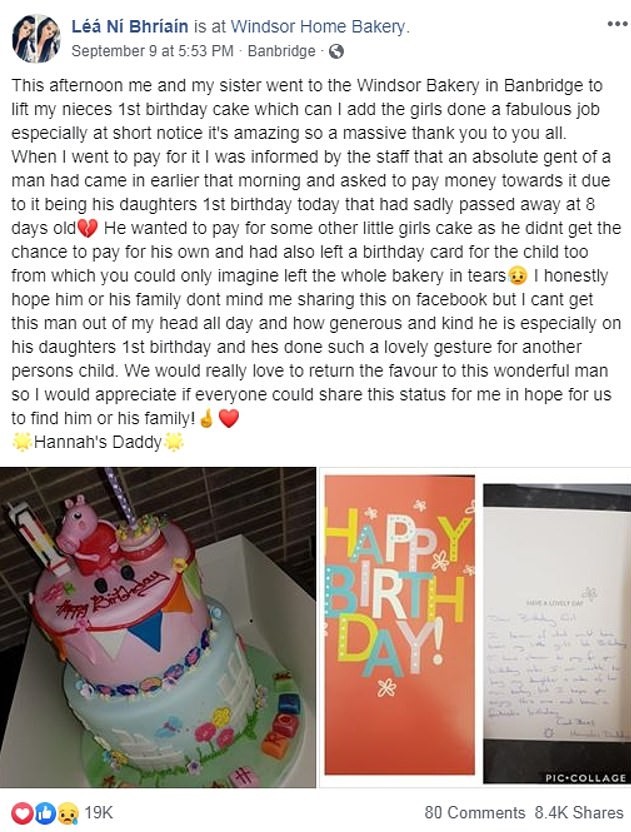Open the Peppa Pig birthday cake photo
631x832 pixels.
158,627
